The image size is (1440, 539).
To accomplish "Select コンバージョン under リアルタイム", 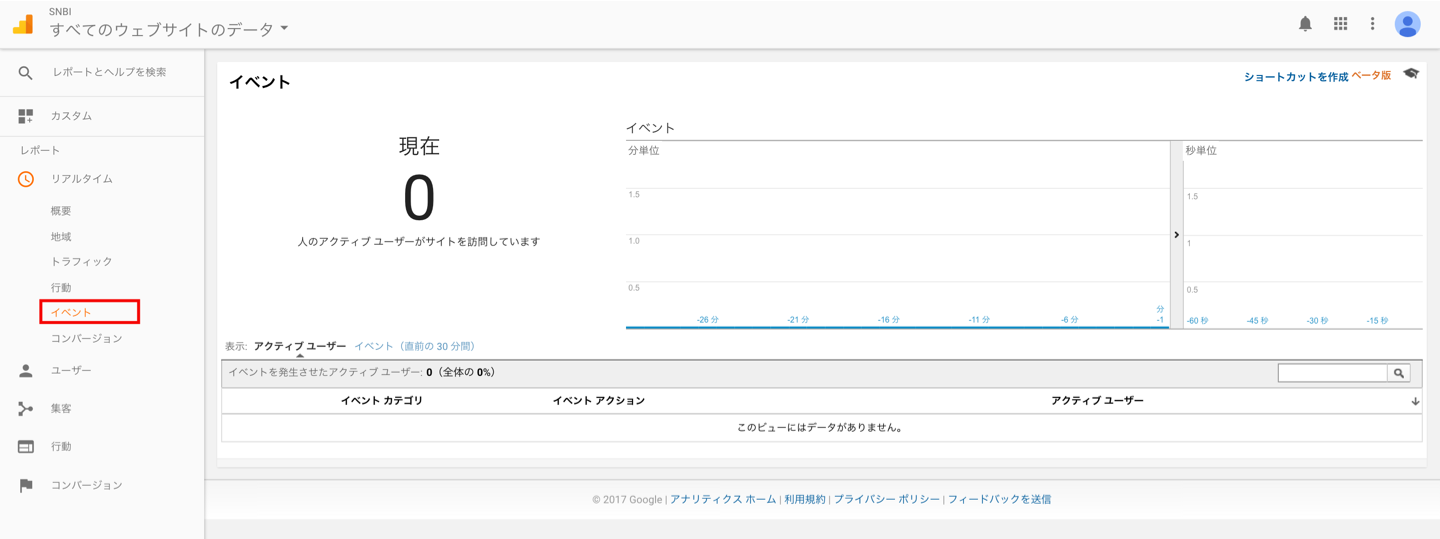I will click(86, 338).
